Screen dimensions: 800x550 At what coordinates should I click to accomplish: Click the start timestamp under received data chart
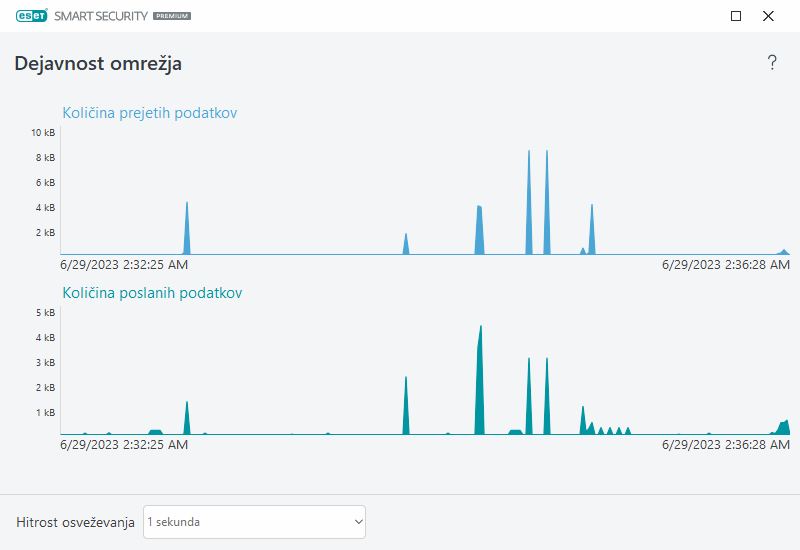[x=124, y=265]
